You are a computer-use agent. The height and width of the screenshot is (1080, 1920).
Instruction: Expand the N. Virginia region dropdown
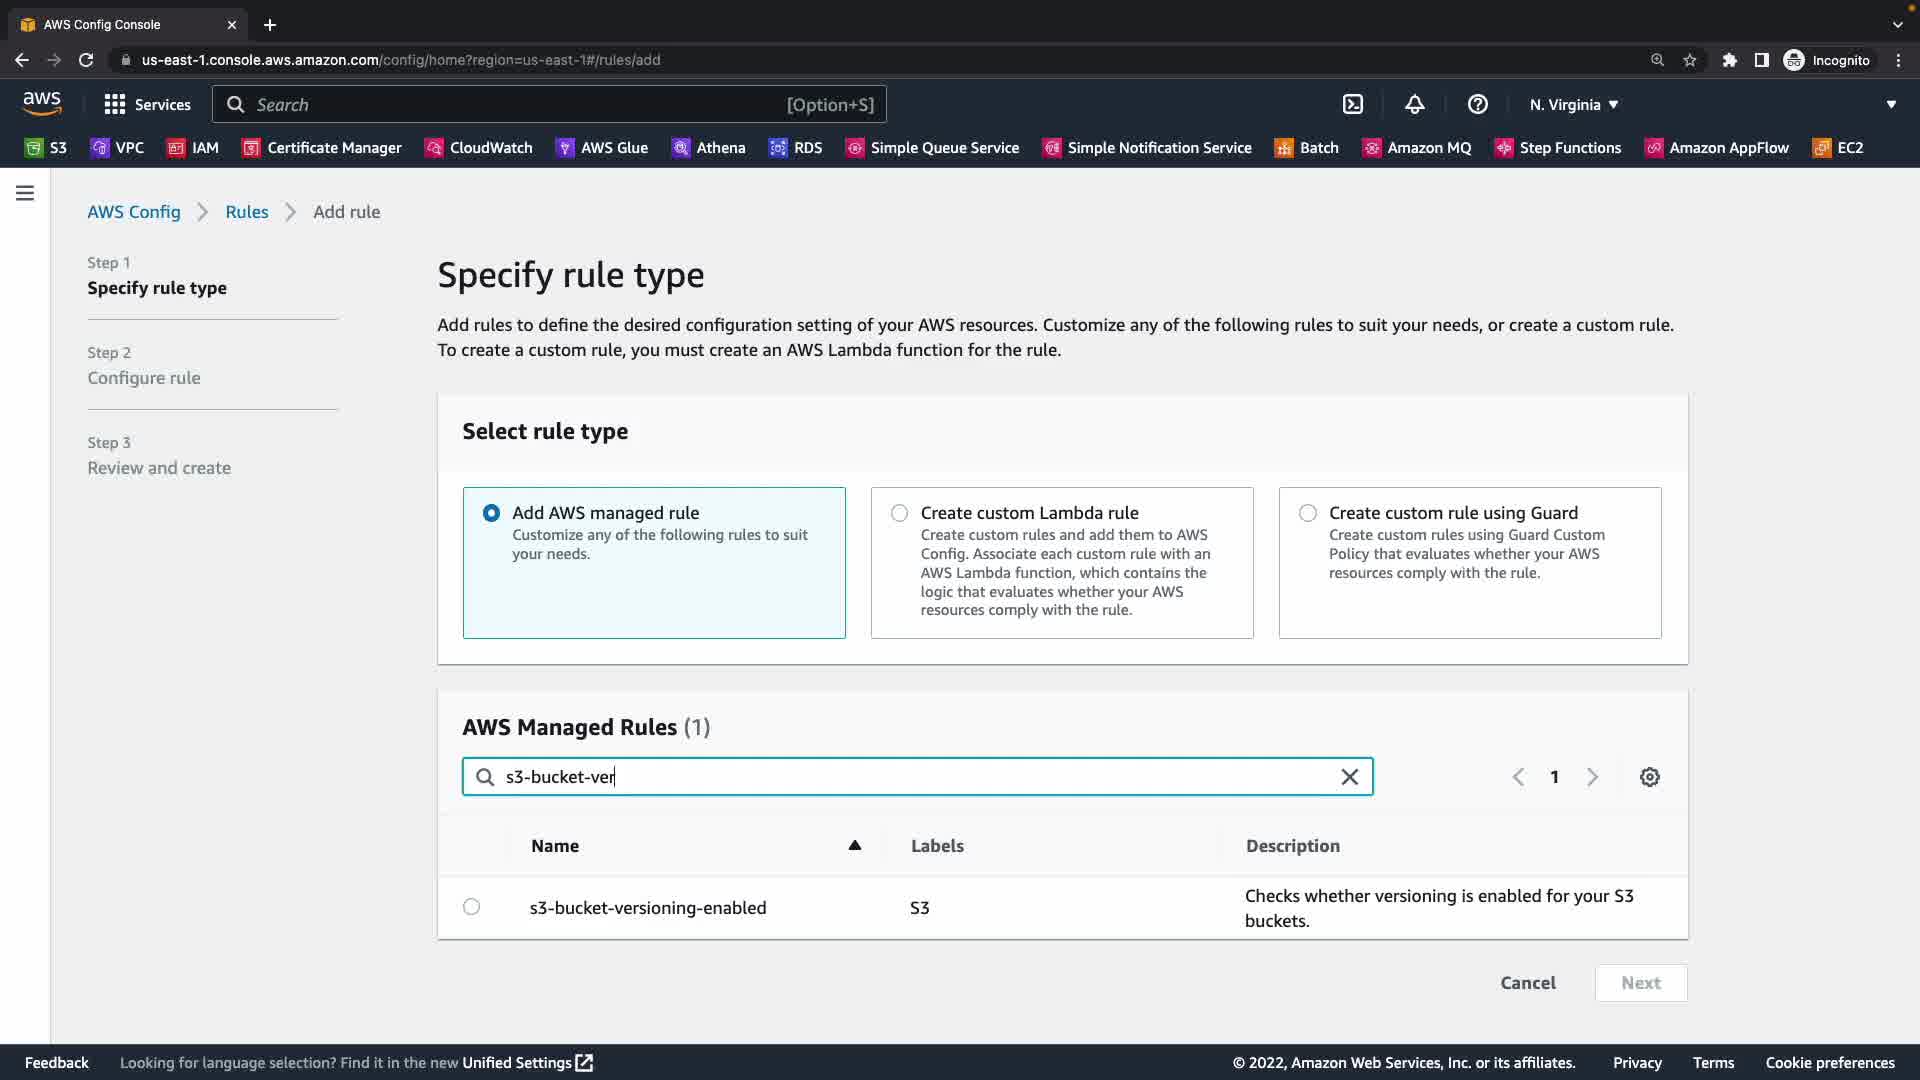click(x=1573, y=104)
